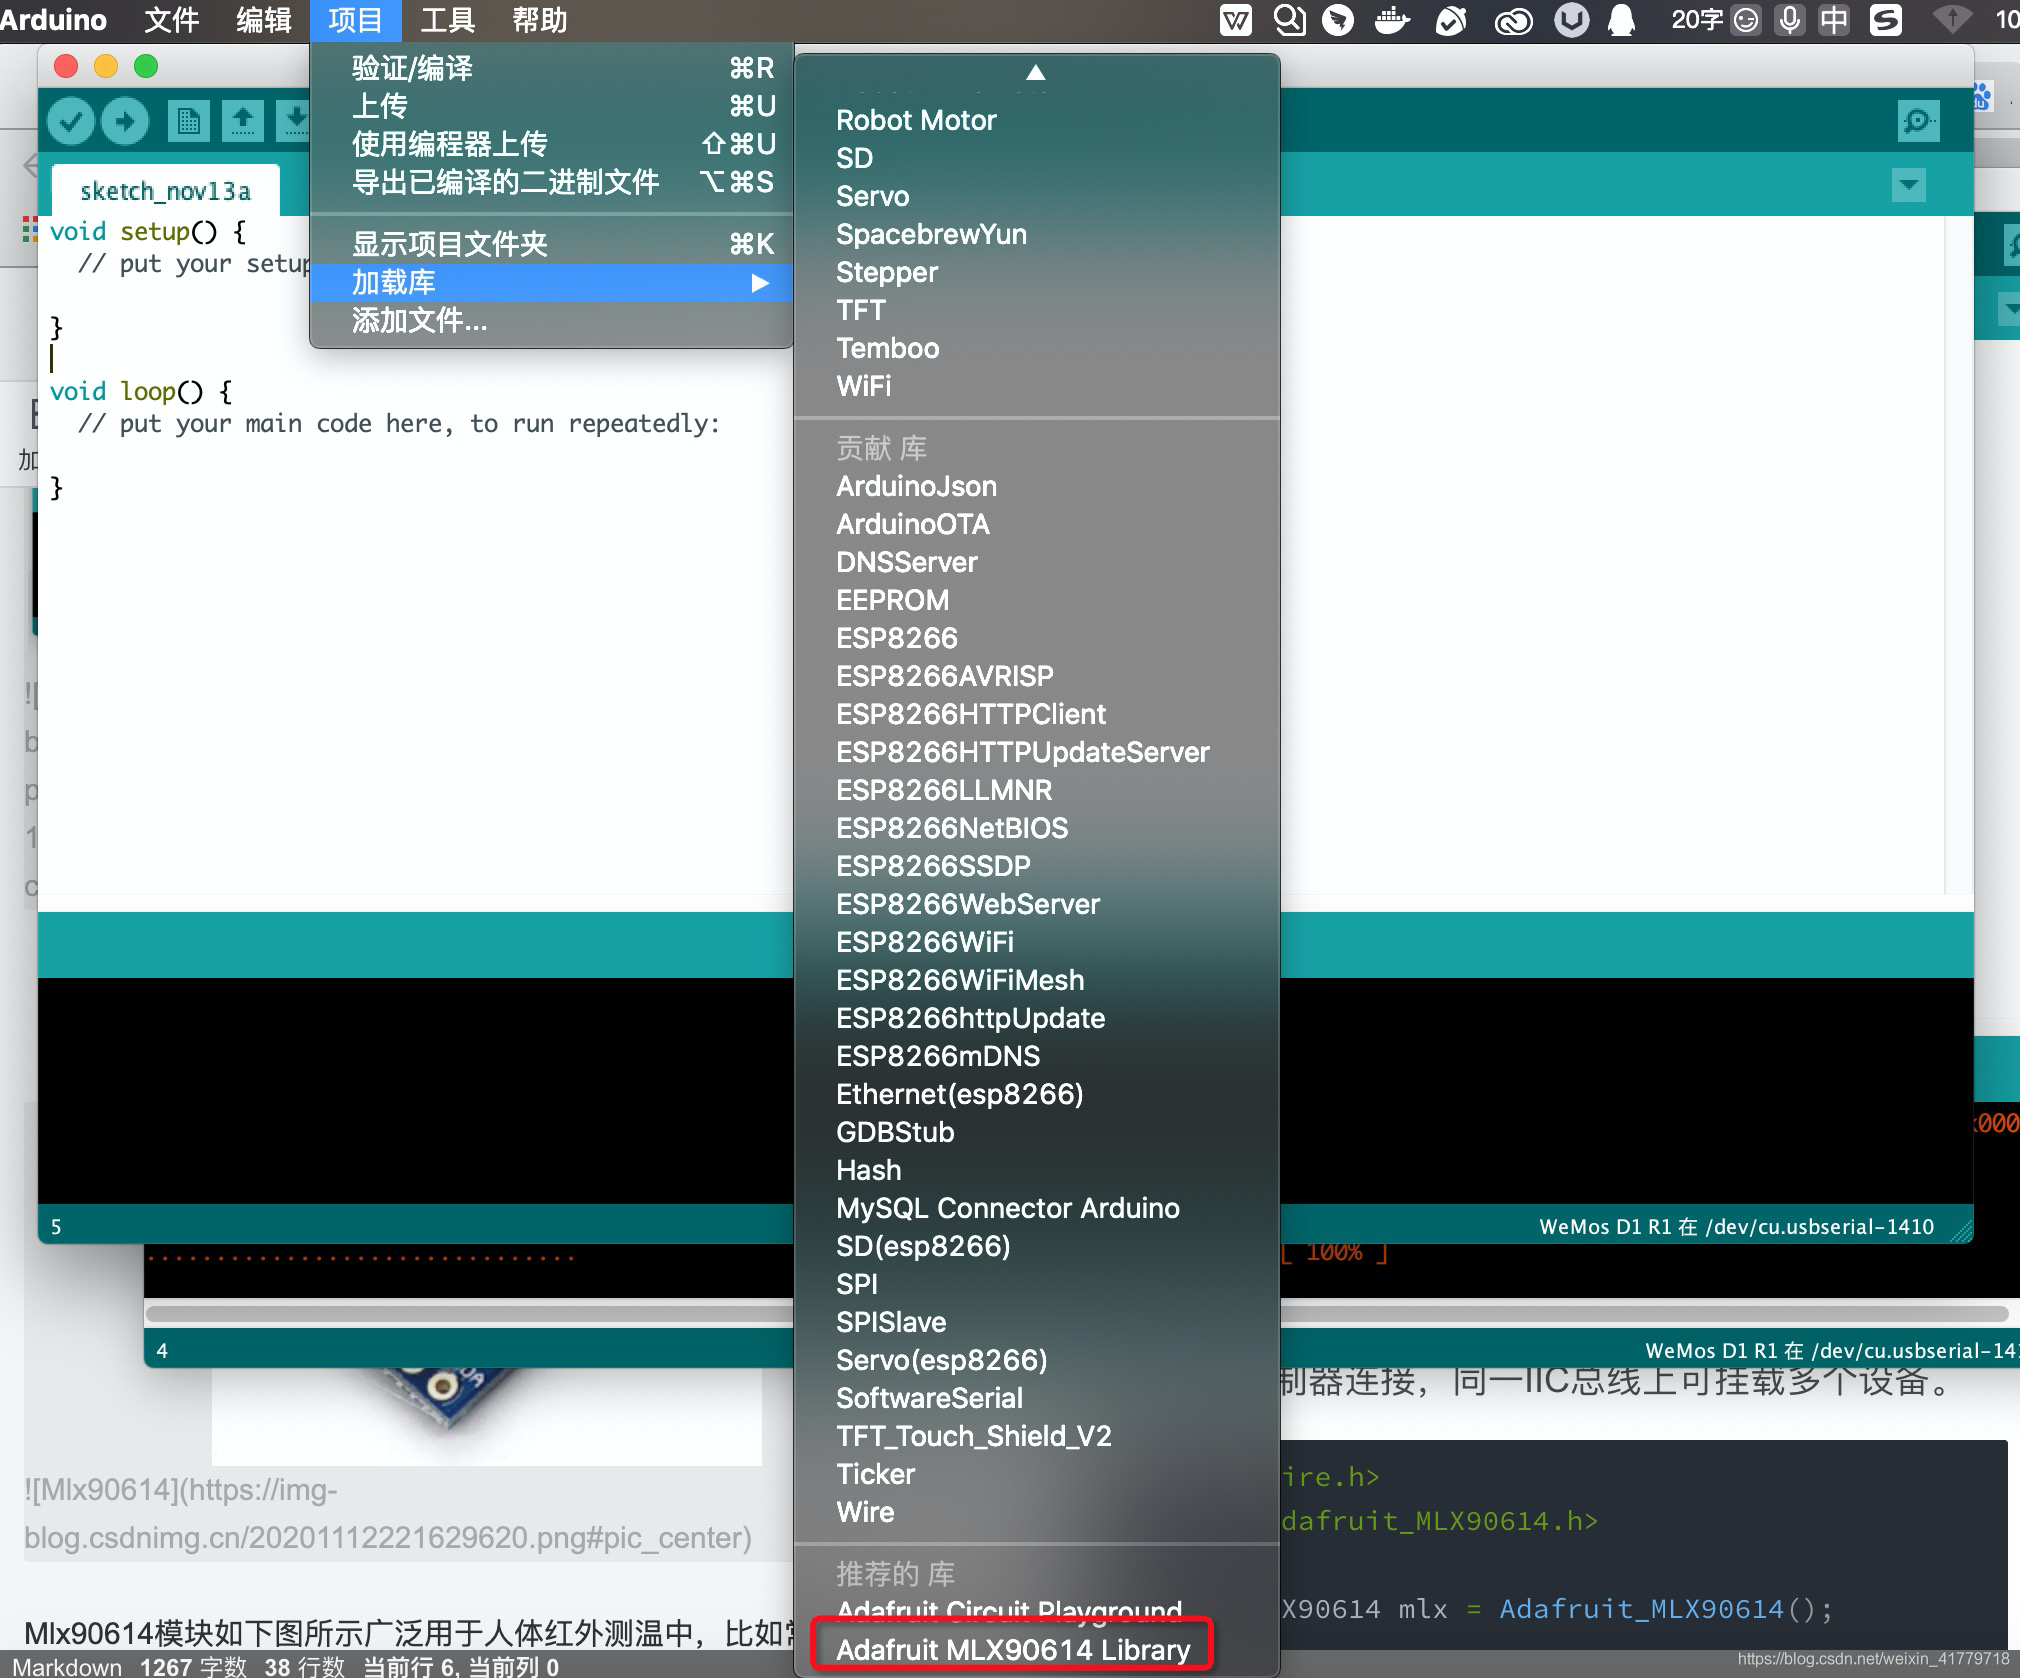This screenshot has width=2020, height=1678.
Task: Select the Wire library
Action: click(1037, 1512)
